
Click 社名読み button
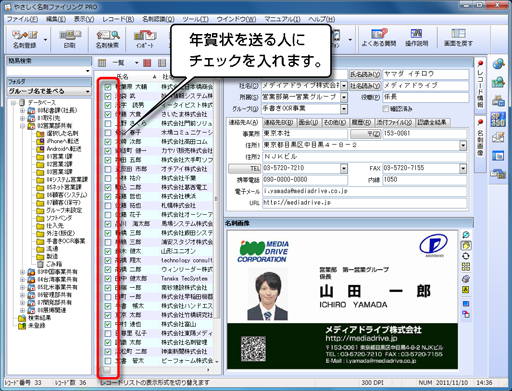365,86
